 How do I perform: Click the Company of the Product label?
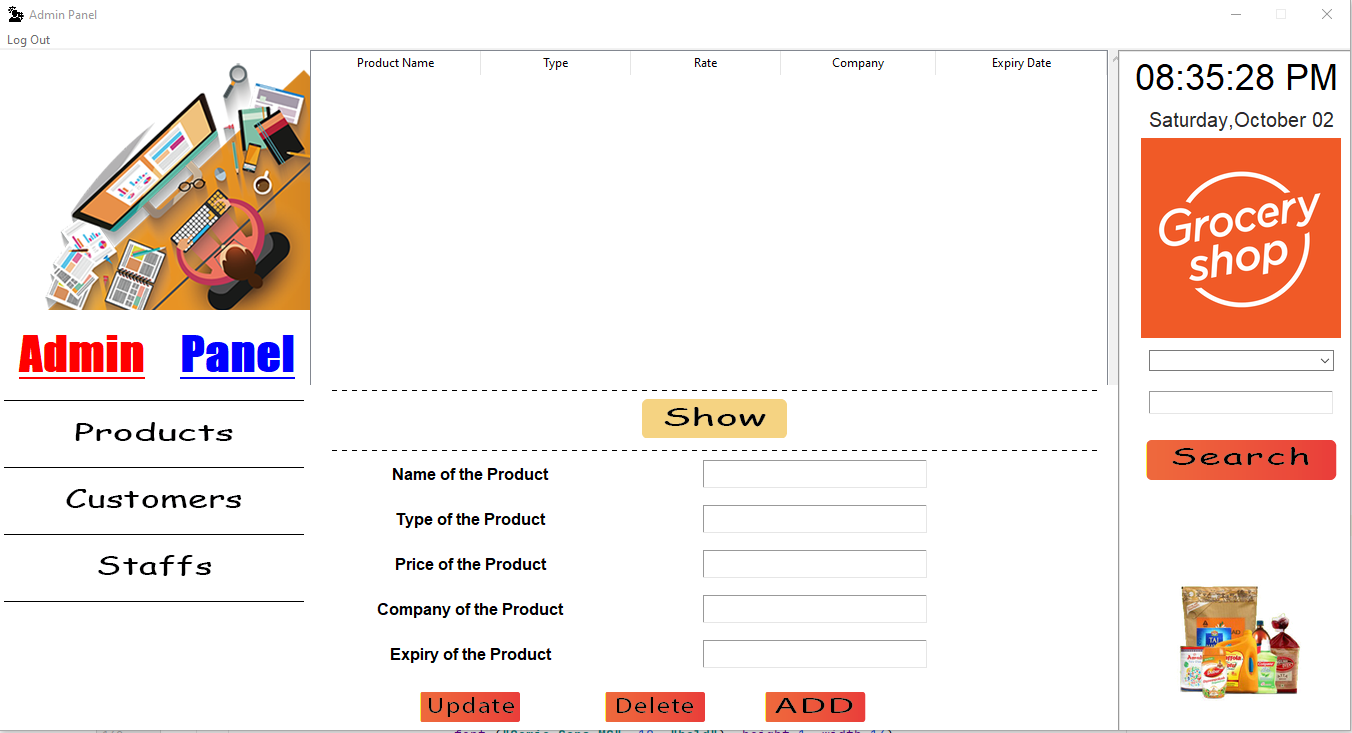pos(470,609)
